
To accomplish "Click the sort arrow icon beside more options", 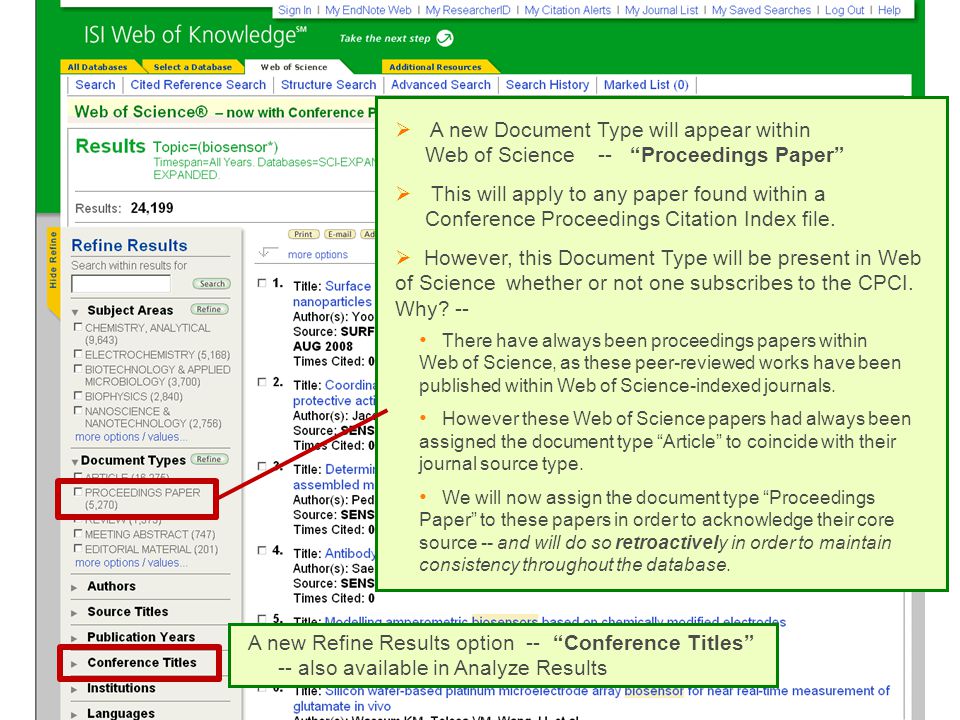I will (x=268, y=252).
